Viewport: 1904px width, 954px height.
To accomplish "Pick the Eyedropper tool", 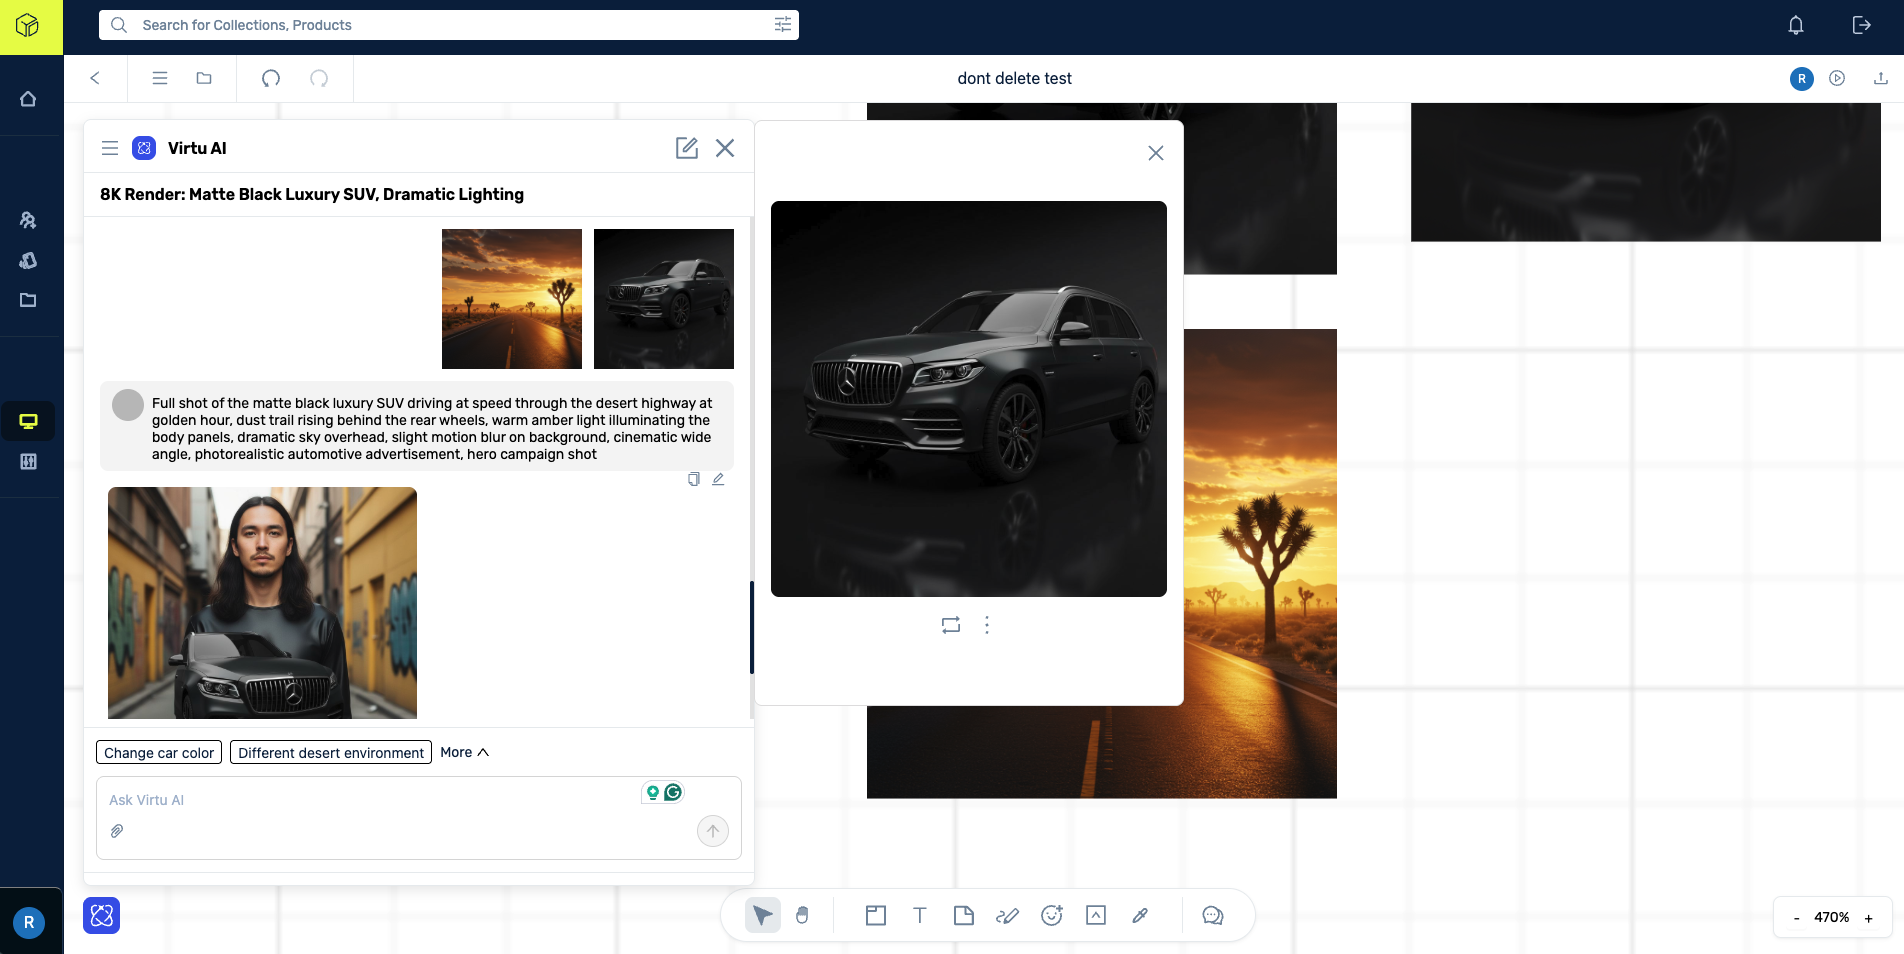I will (1139, 915).
